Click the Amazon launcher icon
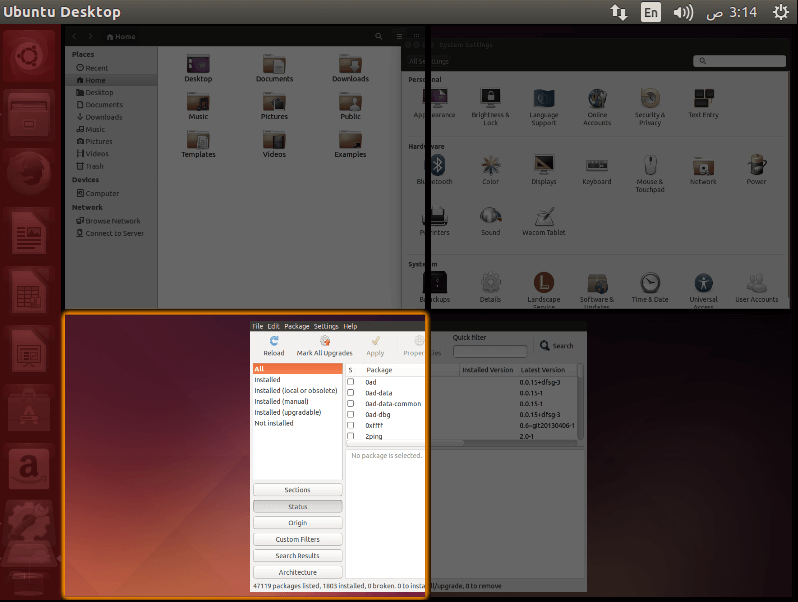Image resolution: width=798 pixels, height=602 pixels. pyautogui.click(x=29, y=469)
